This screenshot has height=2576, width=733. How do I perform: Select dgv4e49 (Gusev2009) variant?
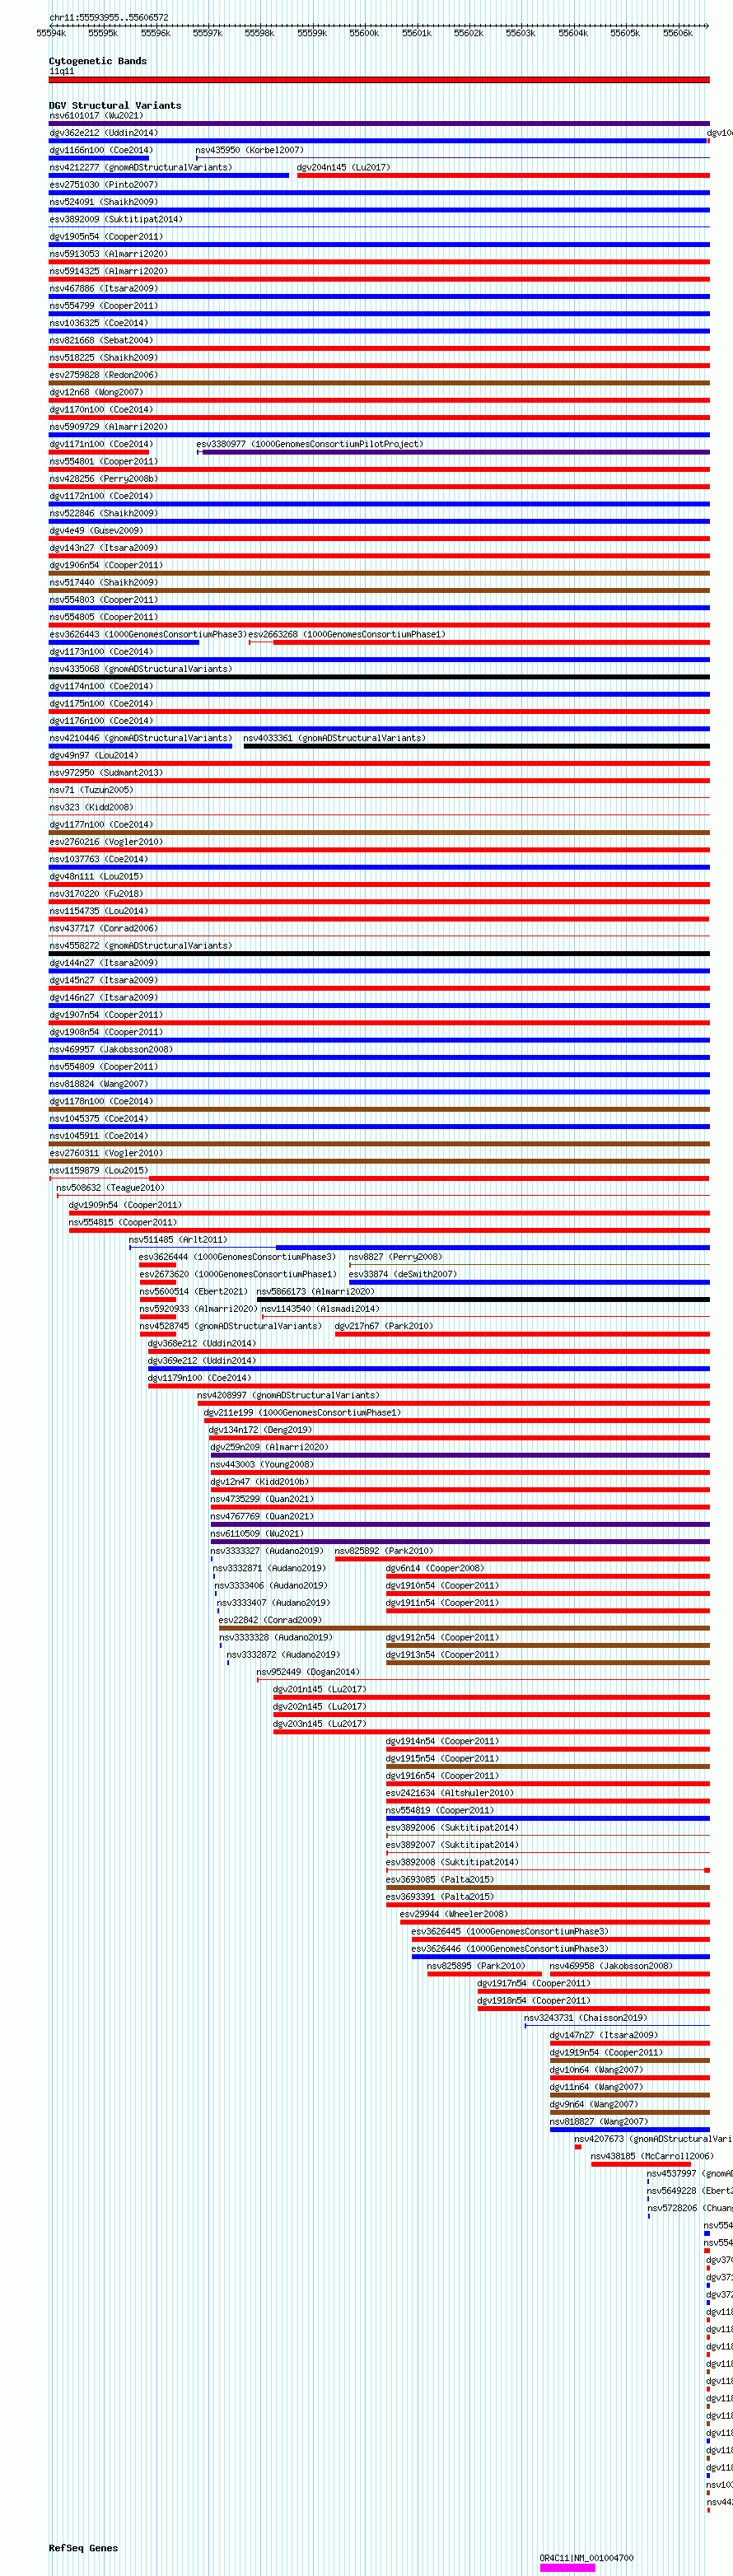pyautogui.click(x=96, y=530)
